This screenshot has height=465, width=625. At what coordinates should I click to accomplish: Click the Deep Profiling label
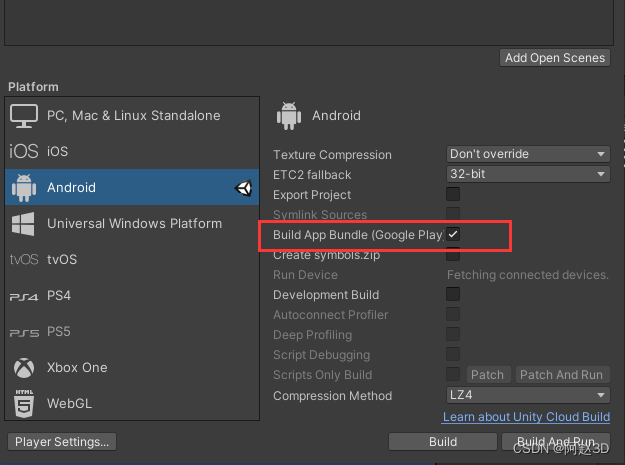(x=312, y=335)
